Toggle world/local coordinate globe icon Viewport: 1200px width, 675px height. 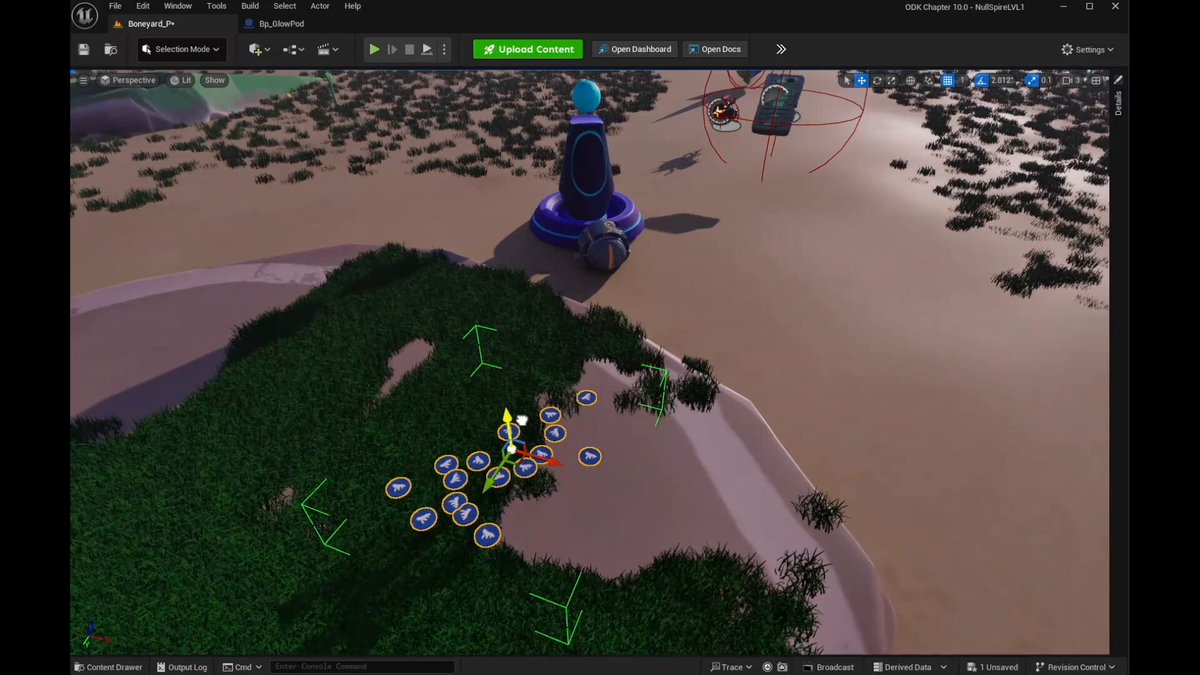tap(911, 80)
